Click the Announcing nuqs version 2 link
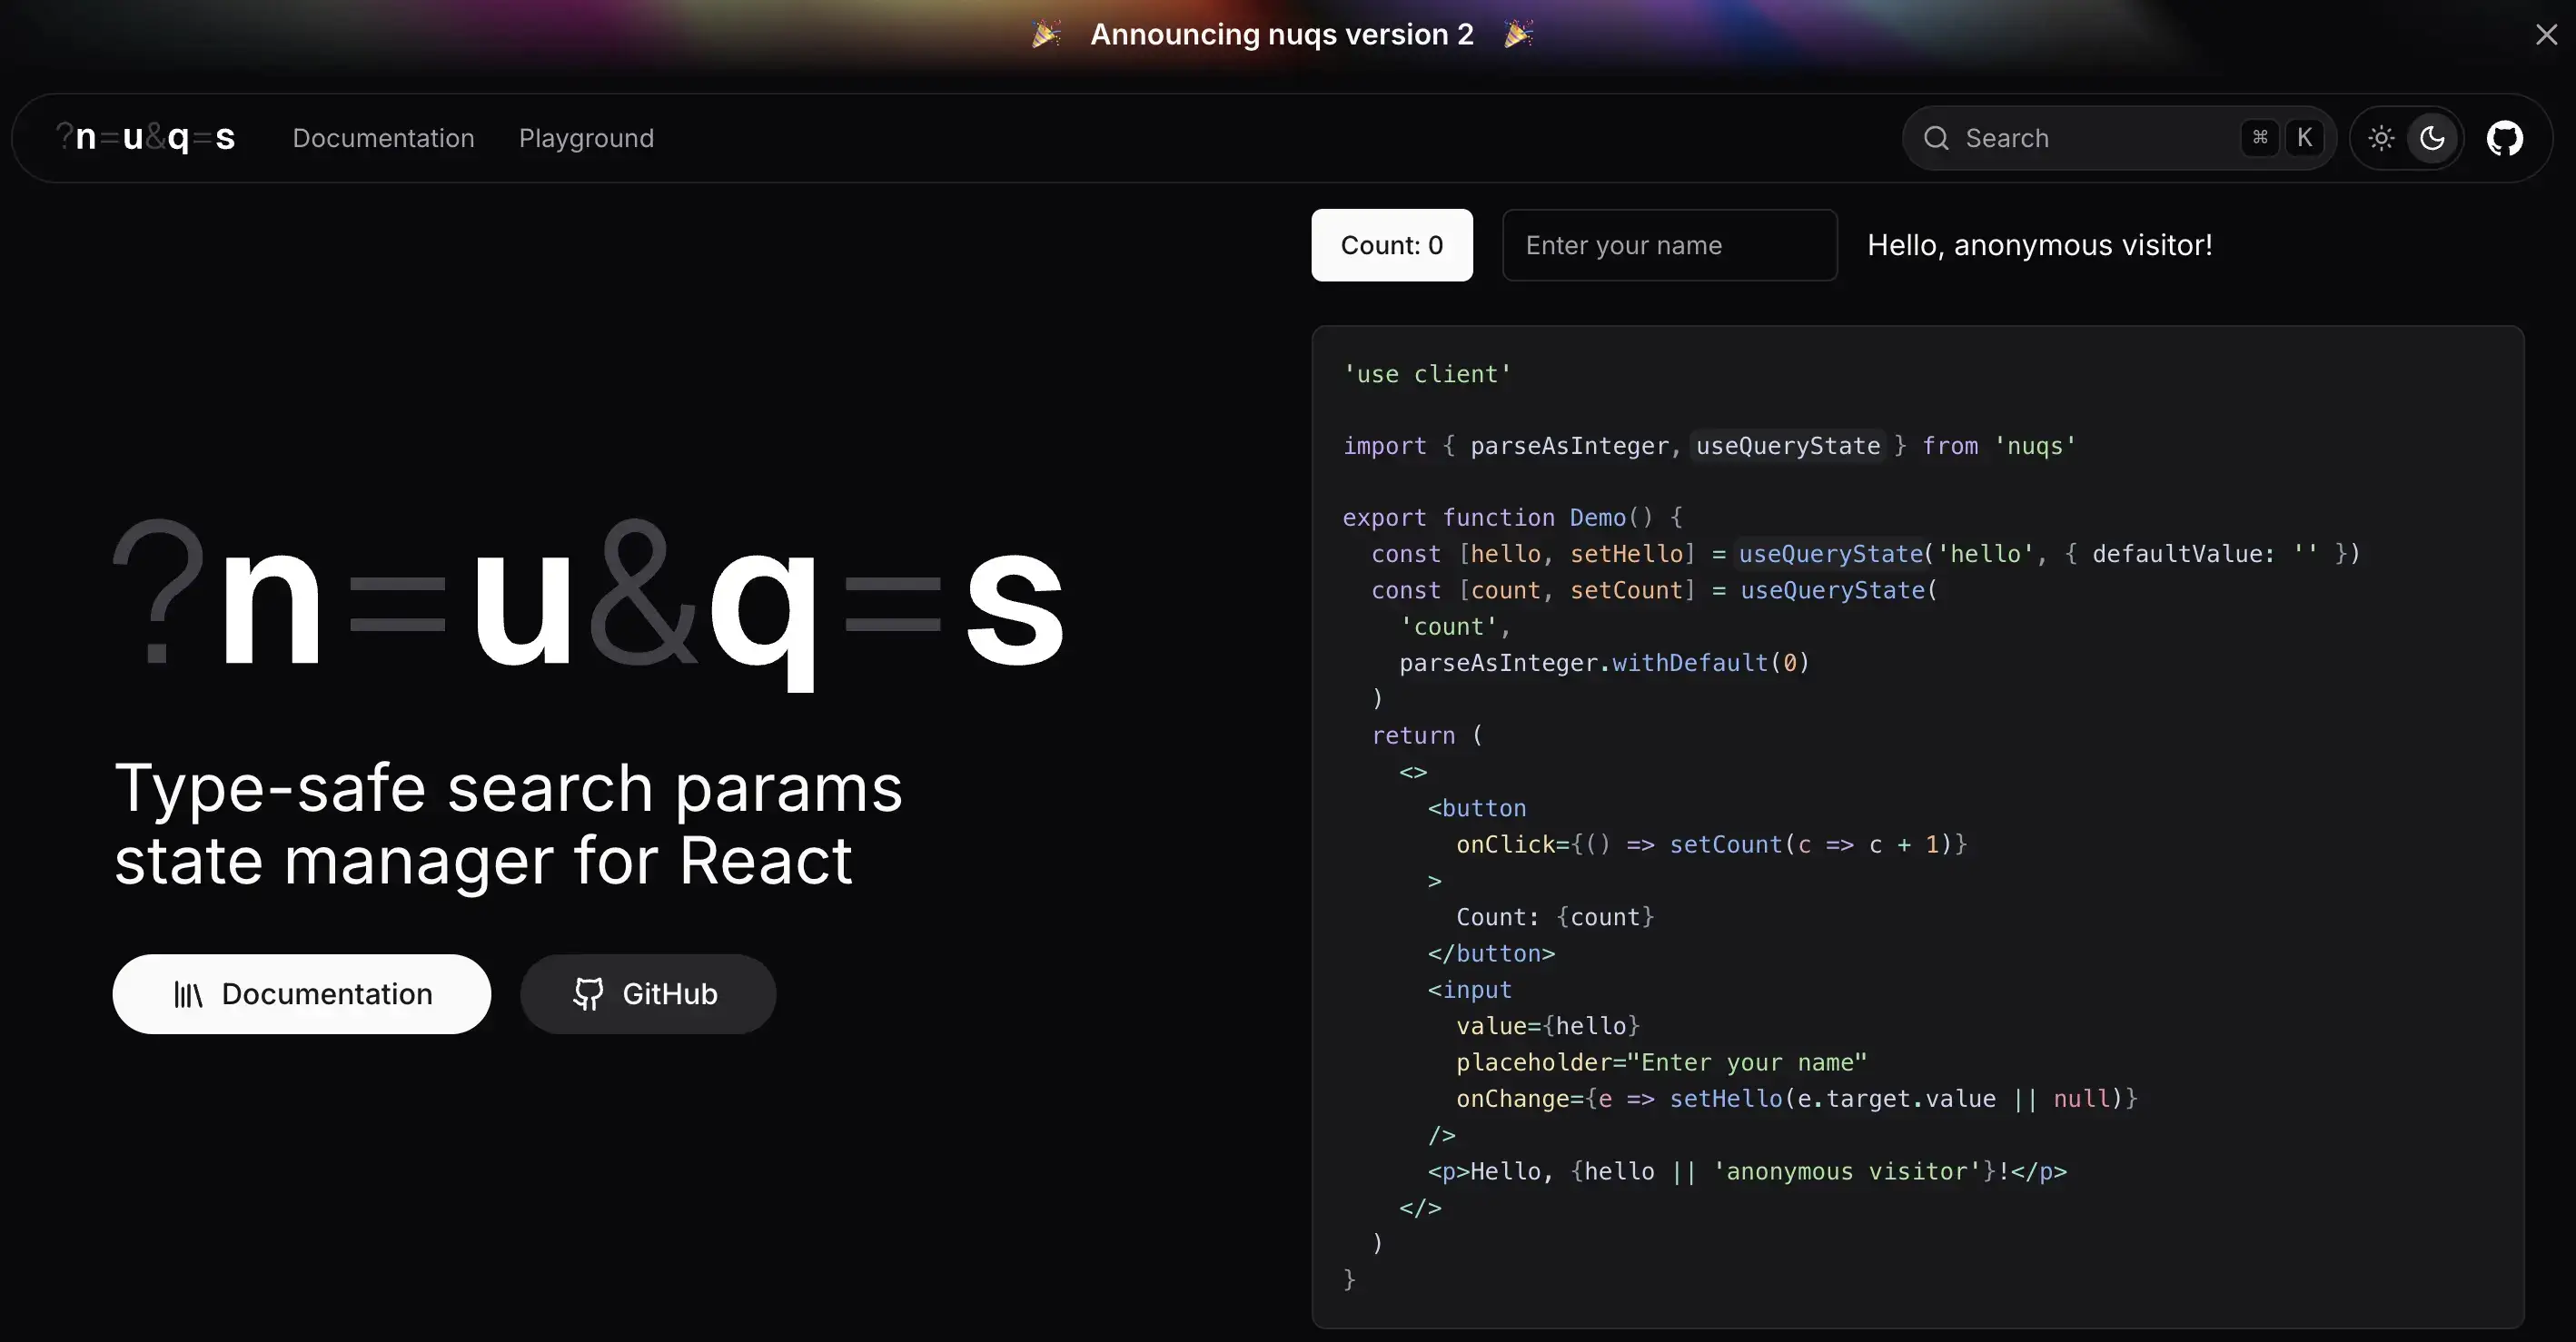 pos(1281,34)
